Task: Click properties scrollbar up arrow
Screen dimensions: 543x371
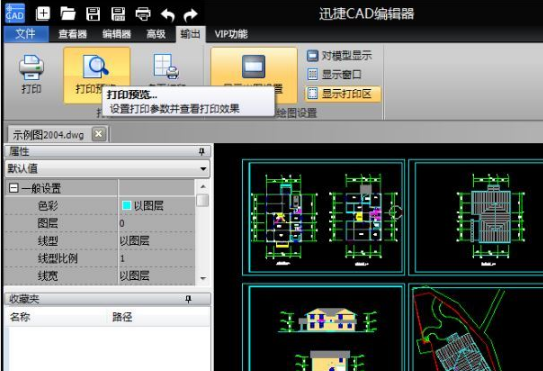Action: pos(203,186)
